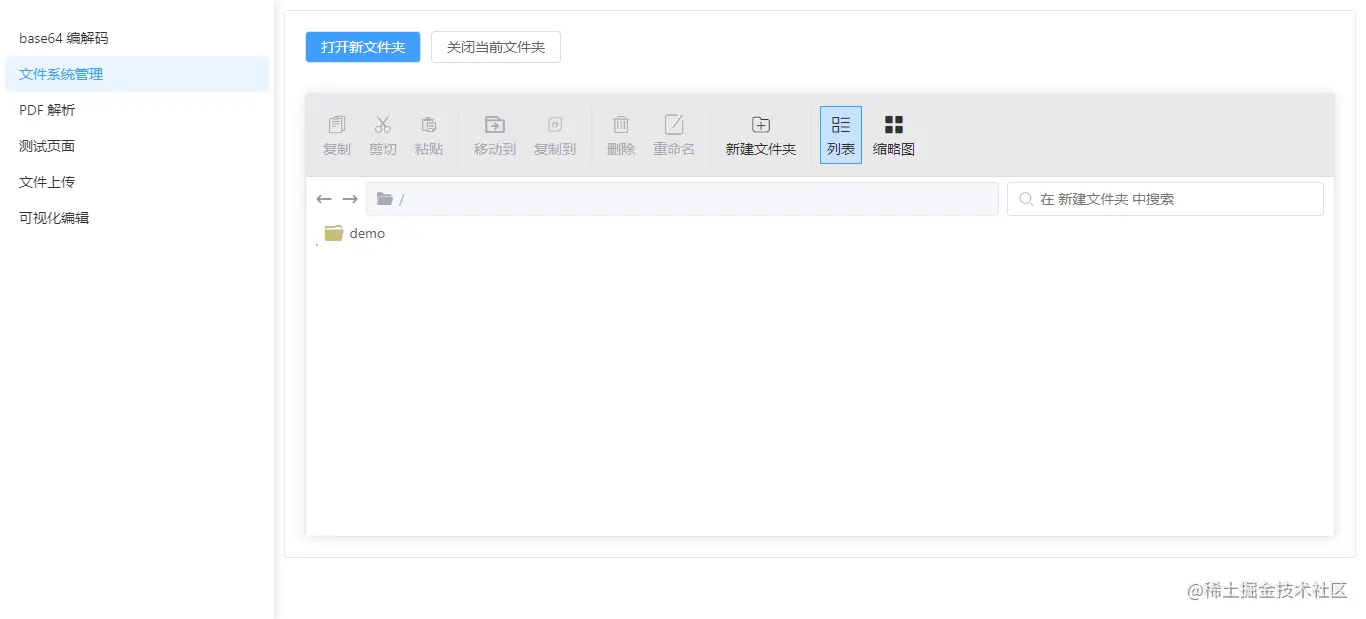Click the 删除 trash can icon

coord(621,125)
